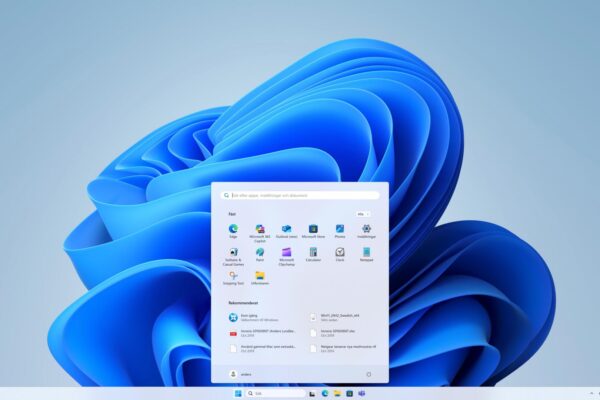Launch Microsoft Clipchamp
Image resolution: width=600 pixels, height=400 pixels.
click(287, 256)
